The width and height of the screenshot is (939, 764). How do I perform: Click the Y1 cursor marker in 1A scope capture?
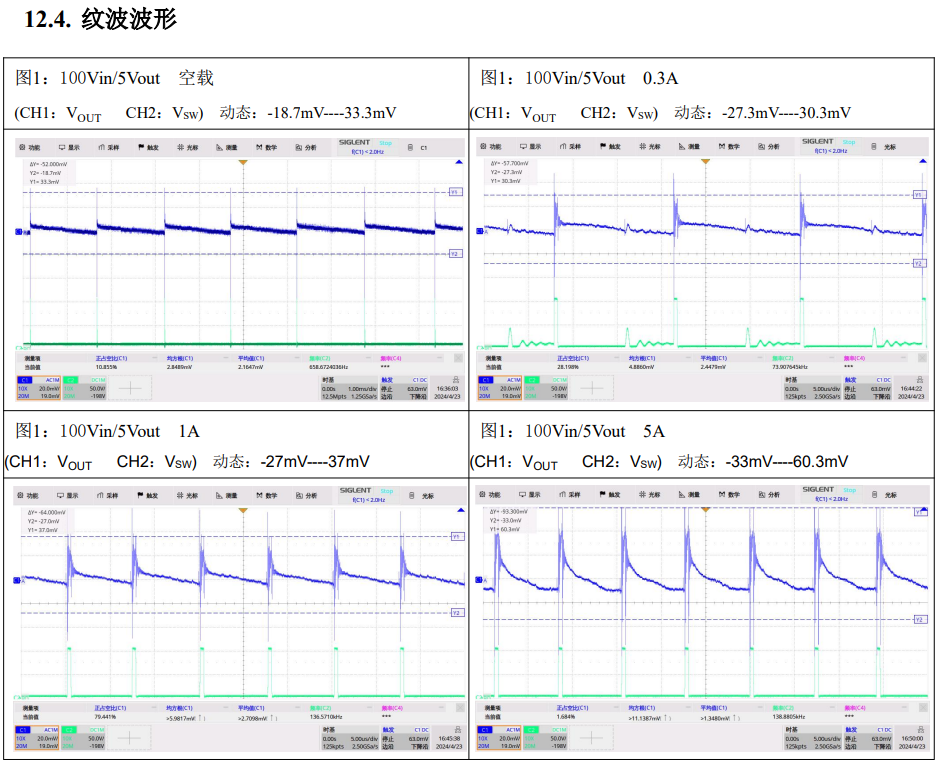457,537
